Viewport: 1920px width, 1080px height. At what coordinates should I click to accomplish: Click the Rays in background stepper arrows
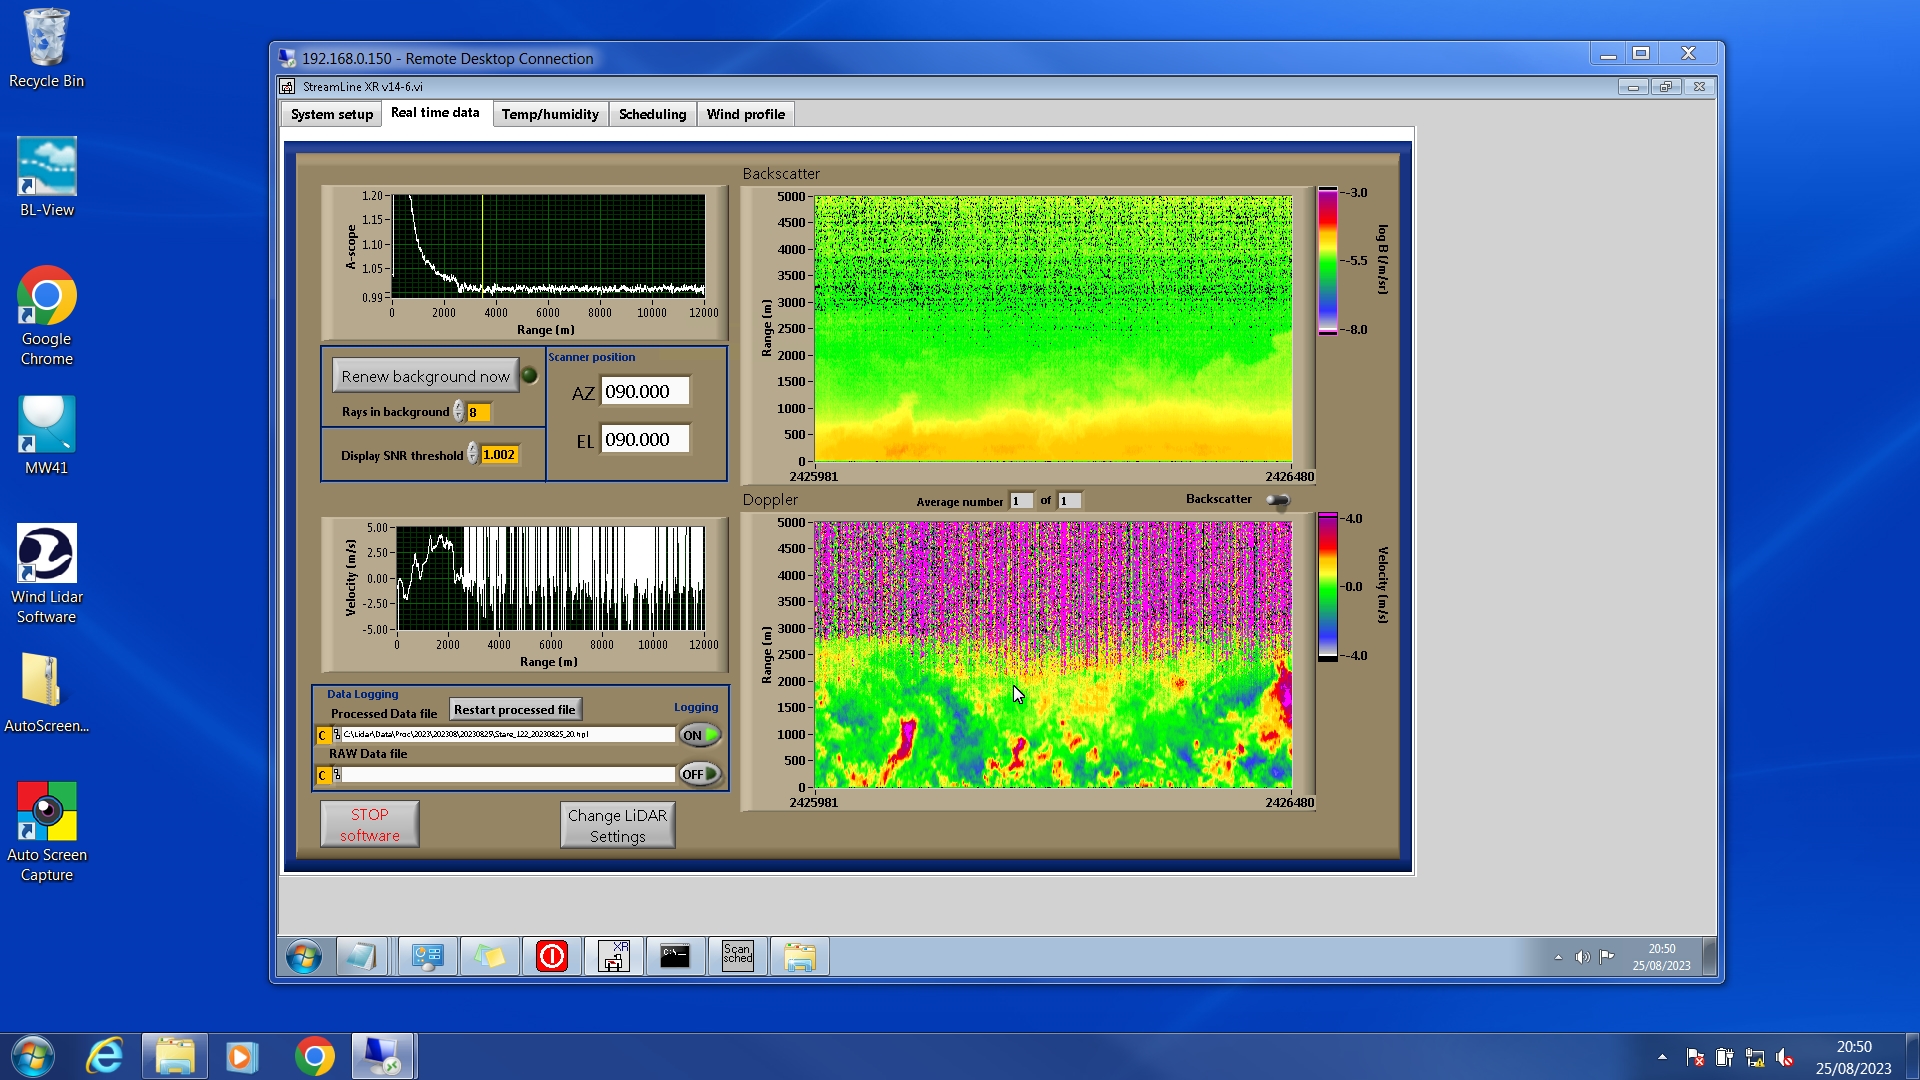click(x=458, y=412)
